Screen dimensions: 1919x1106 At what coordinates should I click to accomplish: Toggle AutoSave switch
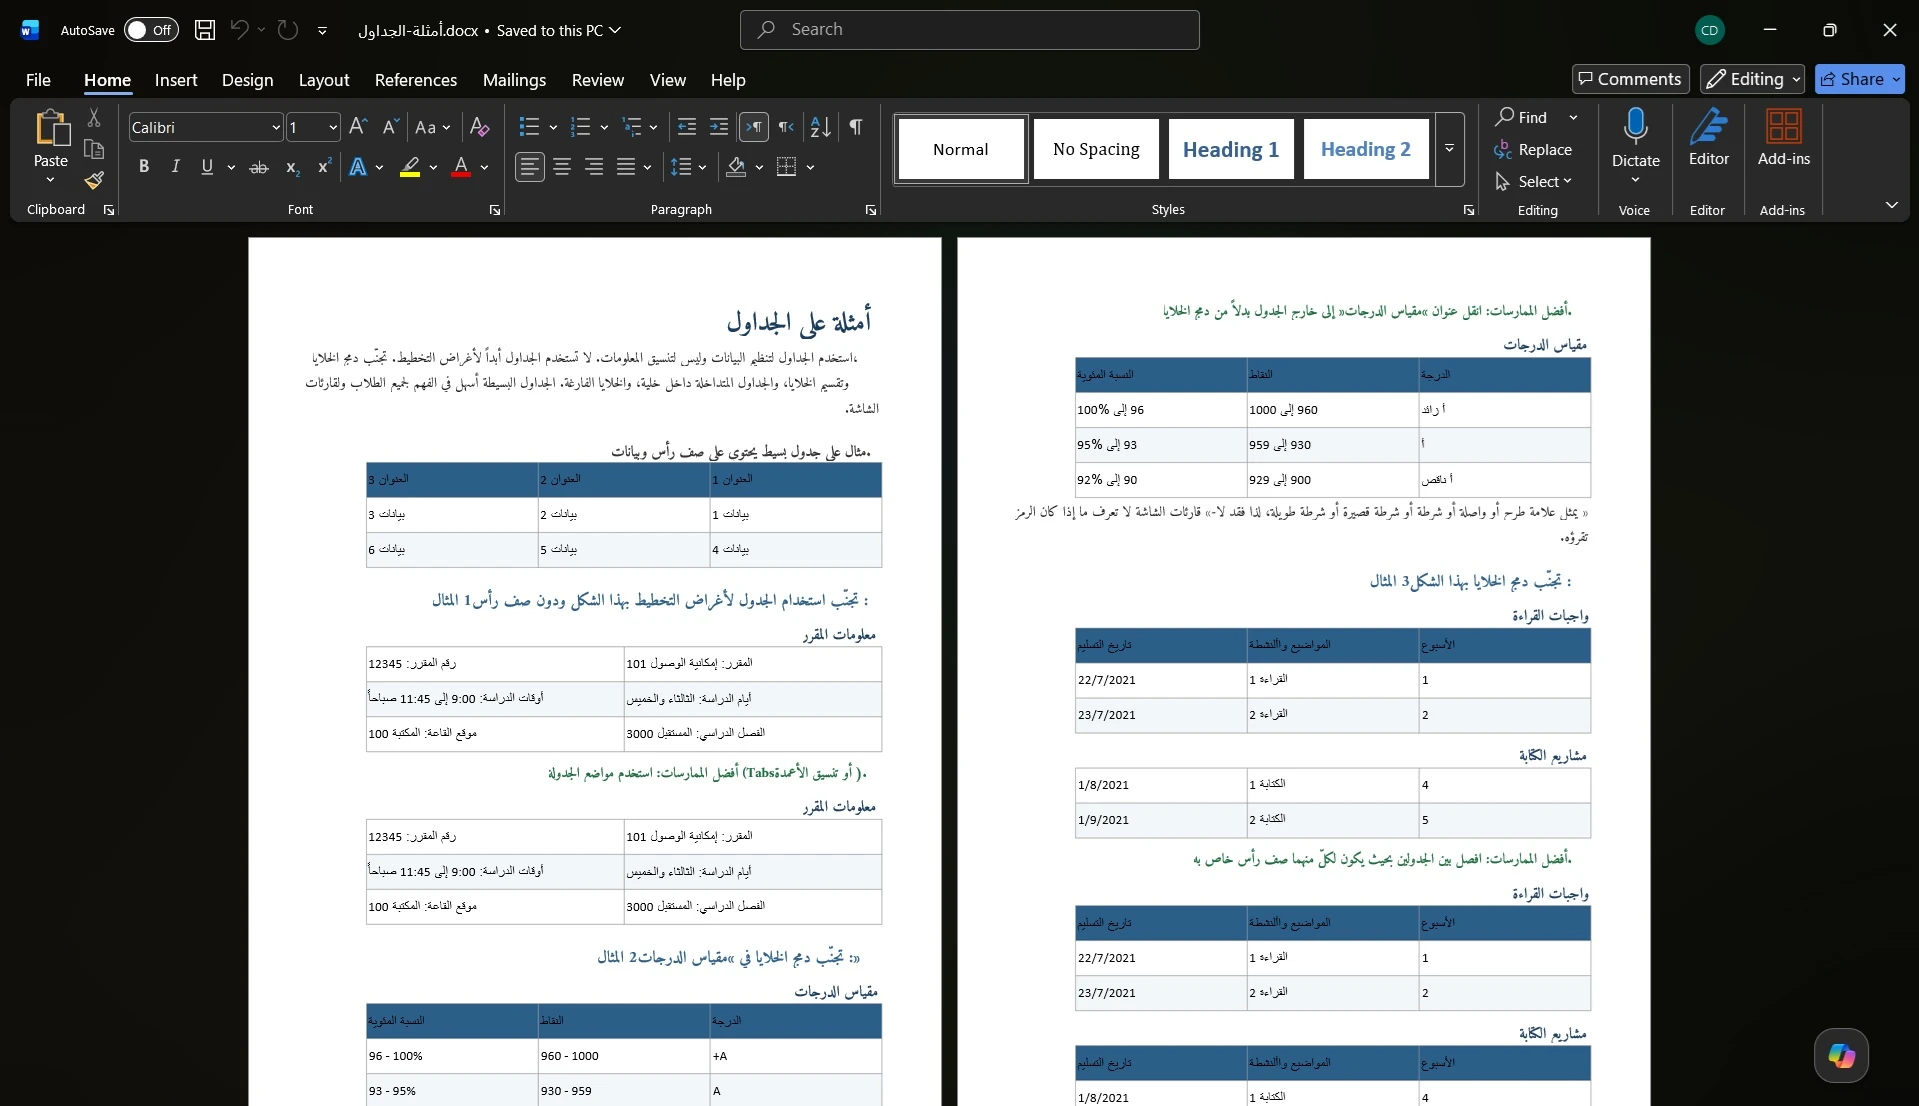(x=151, y=30)
